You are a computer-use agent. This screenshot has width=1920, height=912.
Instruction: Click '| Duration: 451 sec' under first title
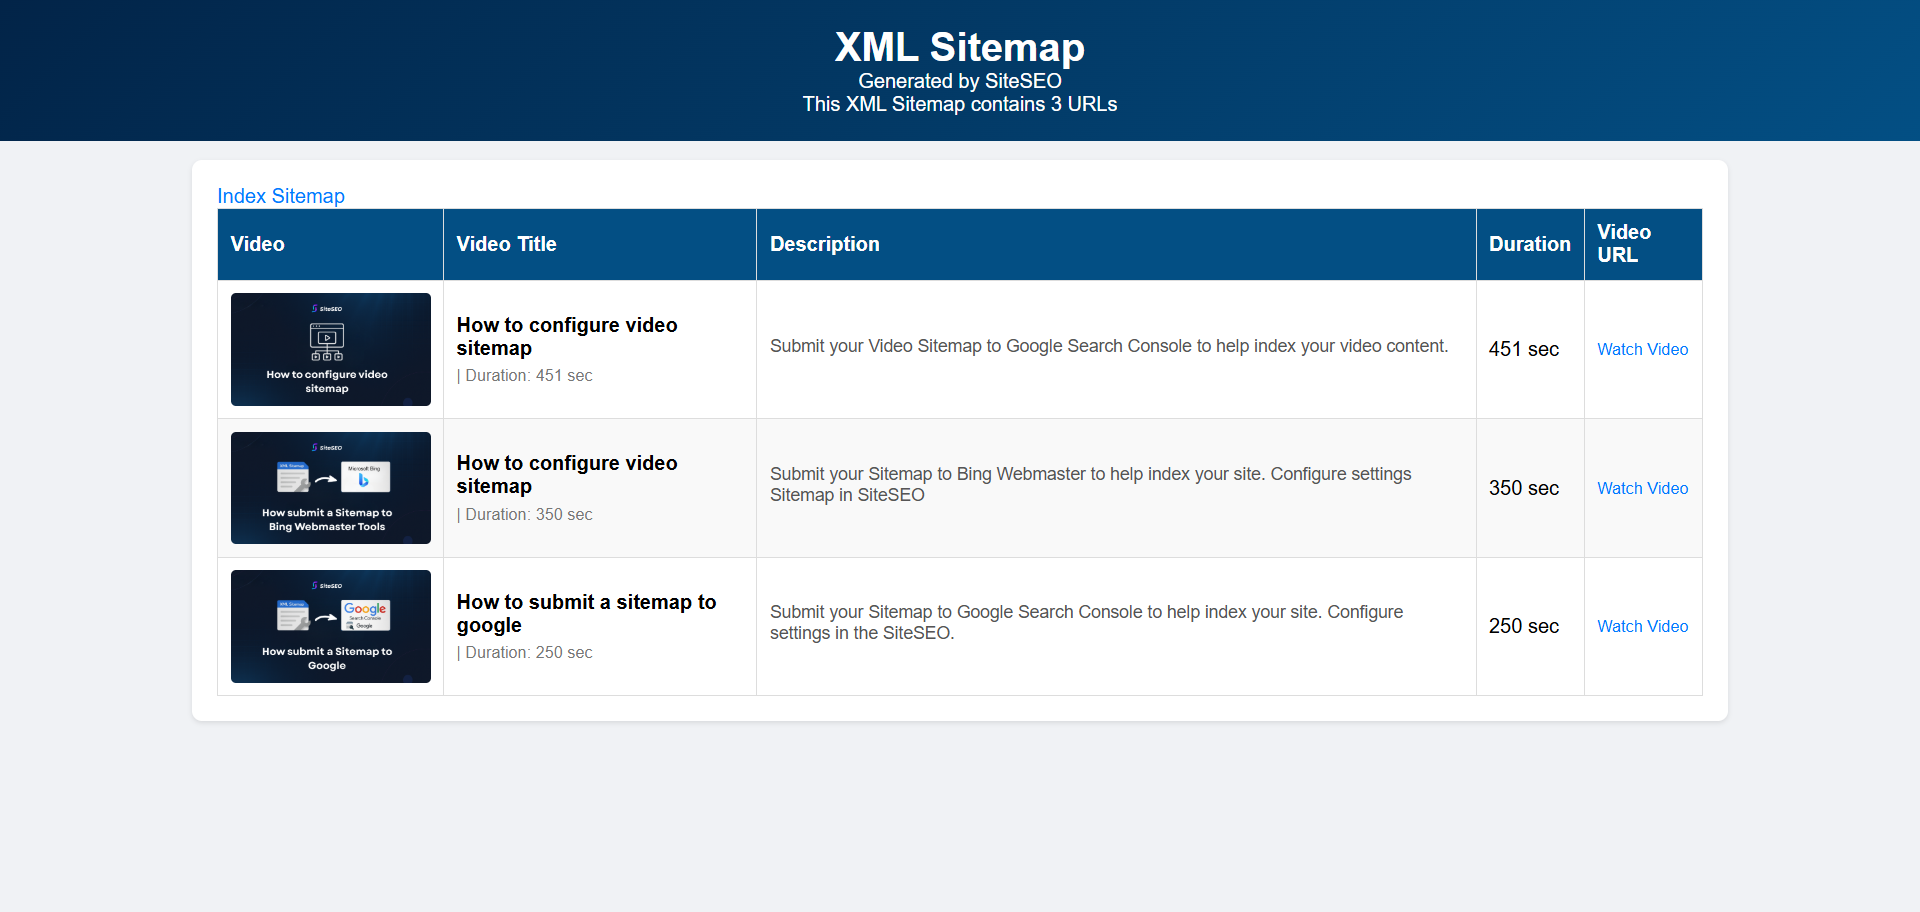[525, 376]
